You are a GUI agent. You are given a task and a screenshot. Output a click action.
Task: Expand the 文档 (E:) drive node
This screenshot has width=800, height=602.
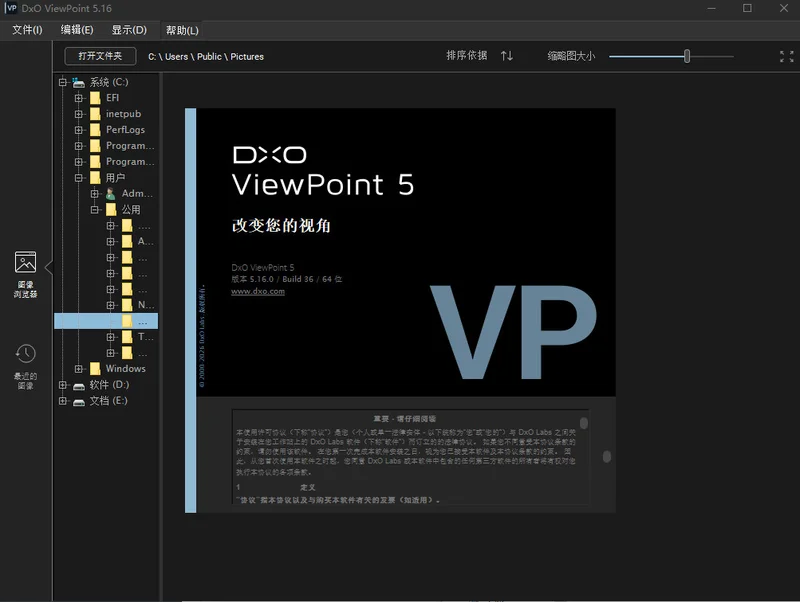(63, 400)
